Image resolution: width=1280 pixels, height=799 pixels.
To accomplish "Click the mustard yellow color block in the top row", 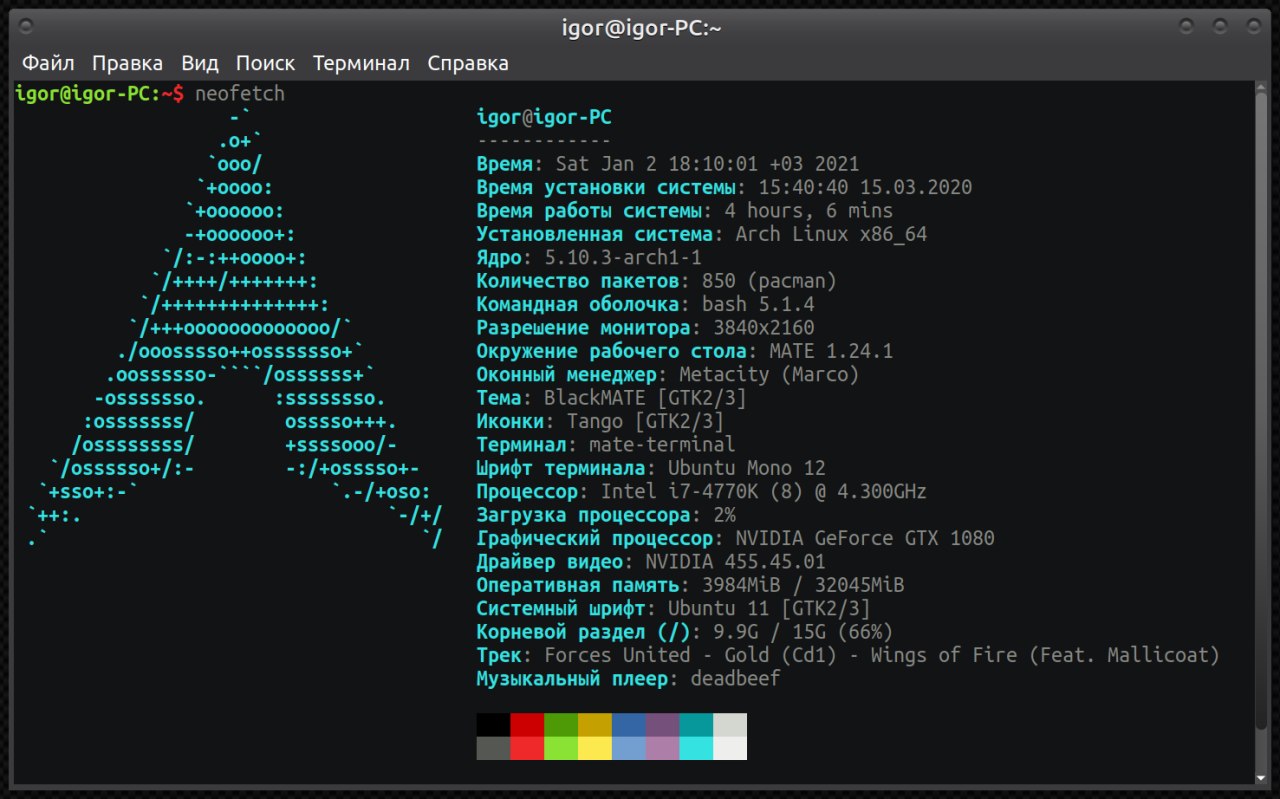I will [595, 725].
